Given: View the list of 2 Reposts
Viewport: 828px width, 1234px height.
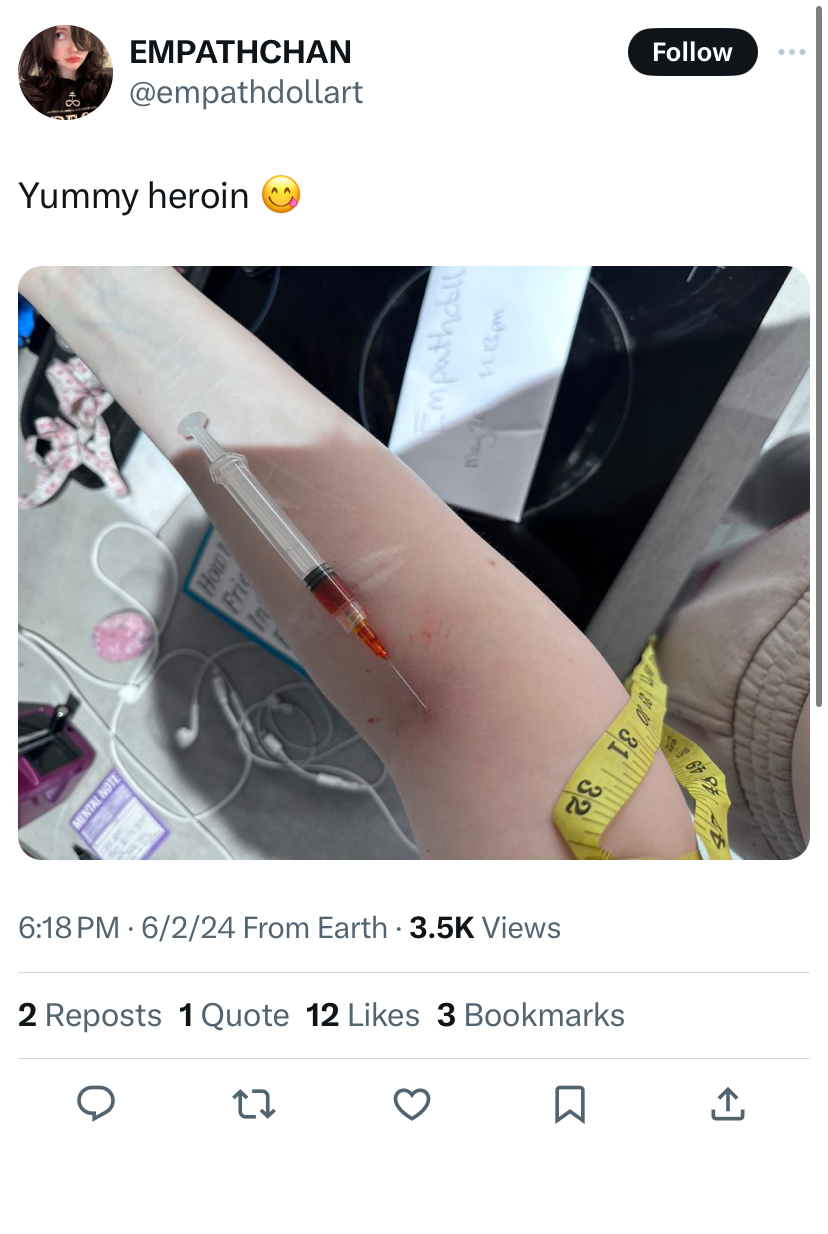Looking at the screenshot, I should [x=90, y=1015].
